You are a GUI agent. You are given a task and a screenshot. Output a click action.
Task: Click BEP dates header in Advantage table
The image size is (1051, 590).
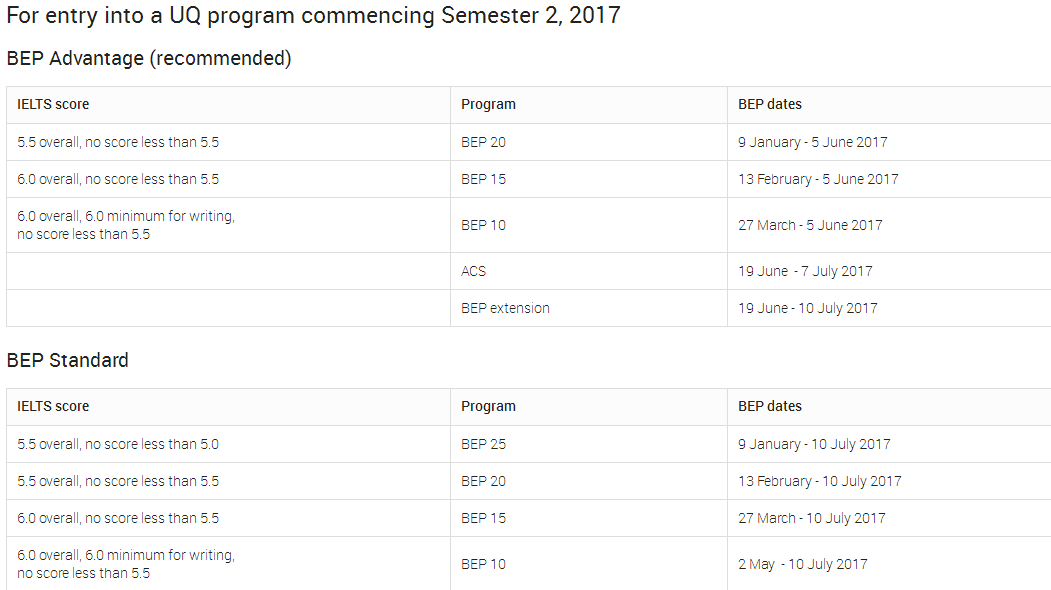tap(769, 105)
